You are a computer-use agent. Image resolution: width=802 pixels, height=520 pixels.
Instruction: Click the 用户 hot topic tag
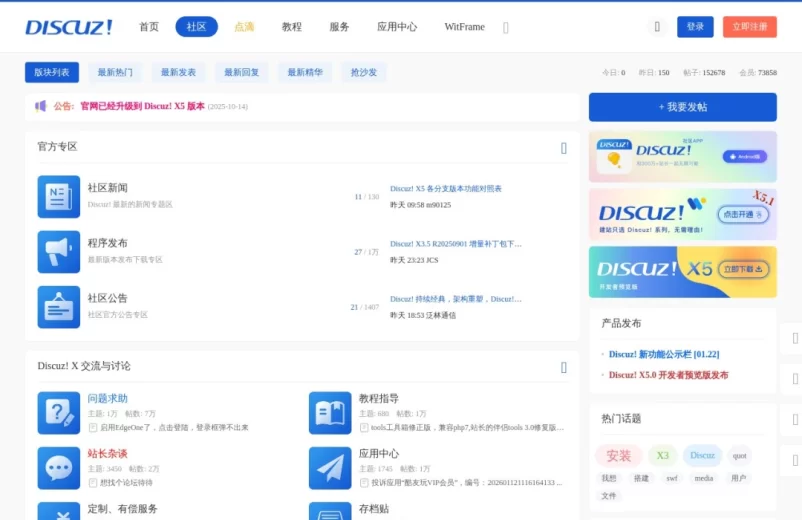739,479
